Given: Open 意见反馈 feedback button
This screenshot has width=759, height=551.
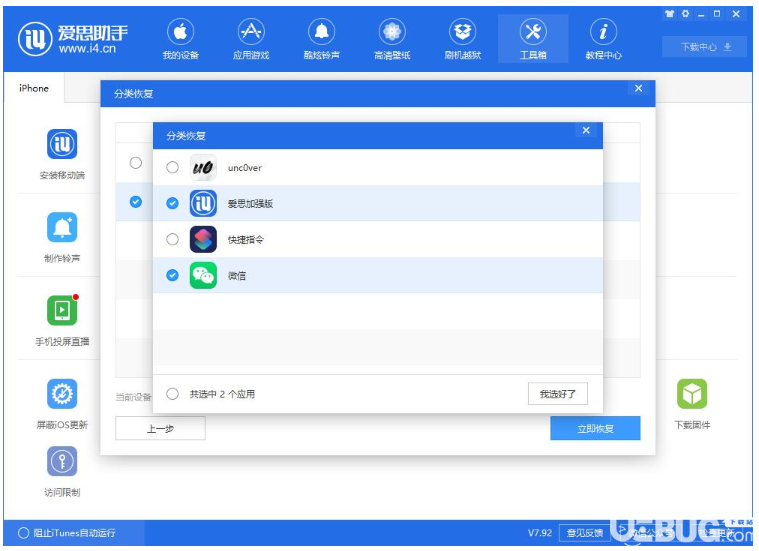Looking at the screenshot, I should [584, 533].
